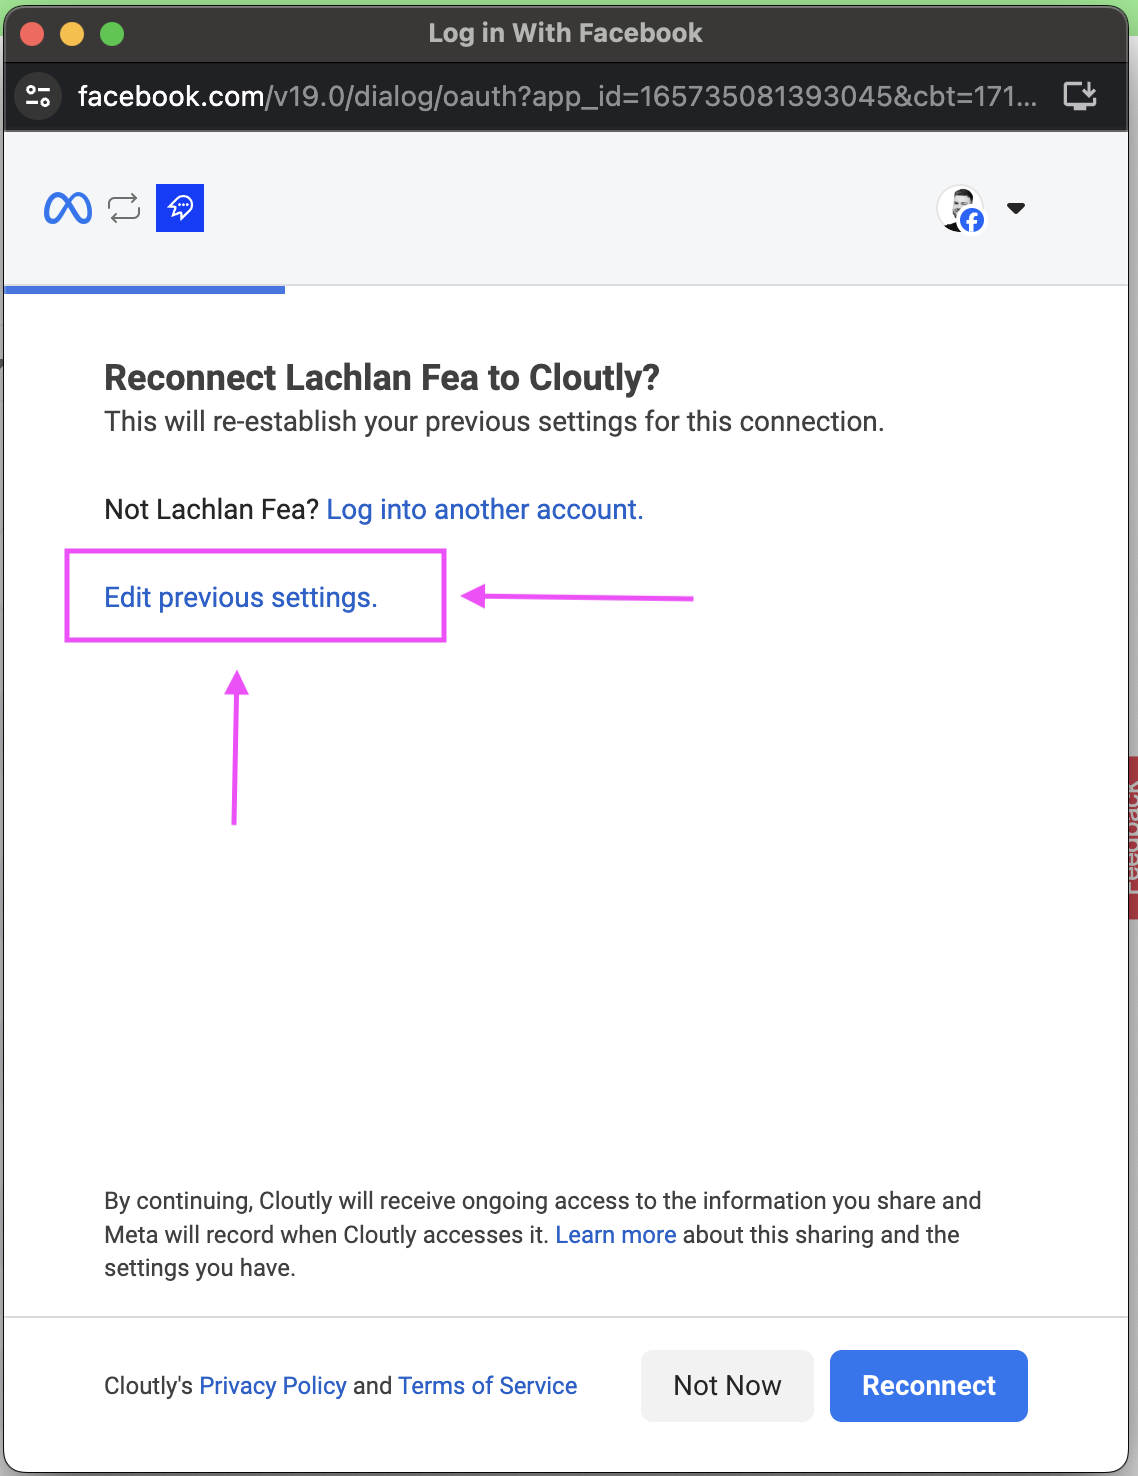
Task: Close the Log in With Facebook window
Action: coord(32,34)
